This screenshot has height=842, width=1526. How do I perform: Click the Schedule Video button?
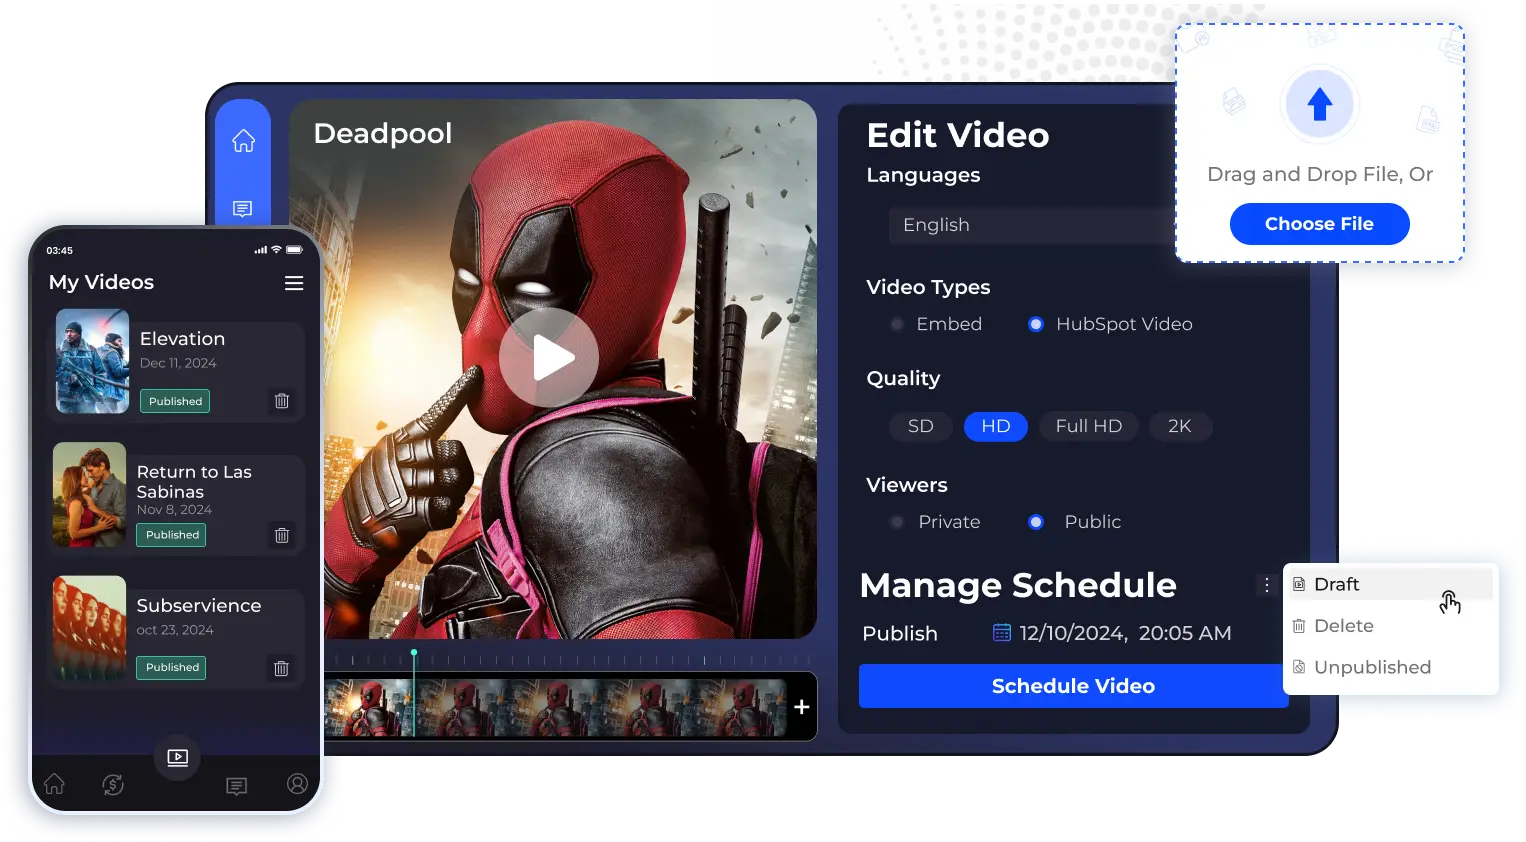coord(1073,686)
